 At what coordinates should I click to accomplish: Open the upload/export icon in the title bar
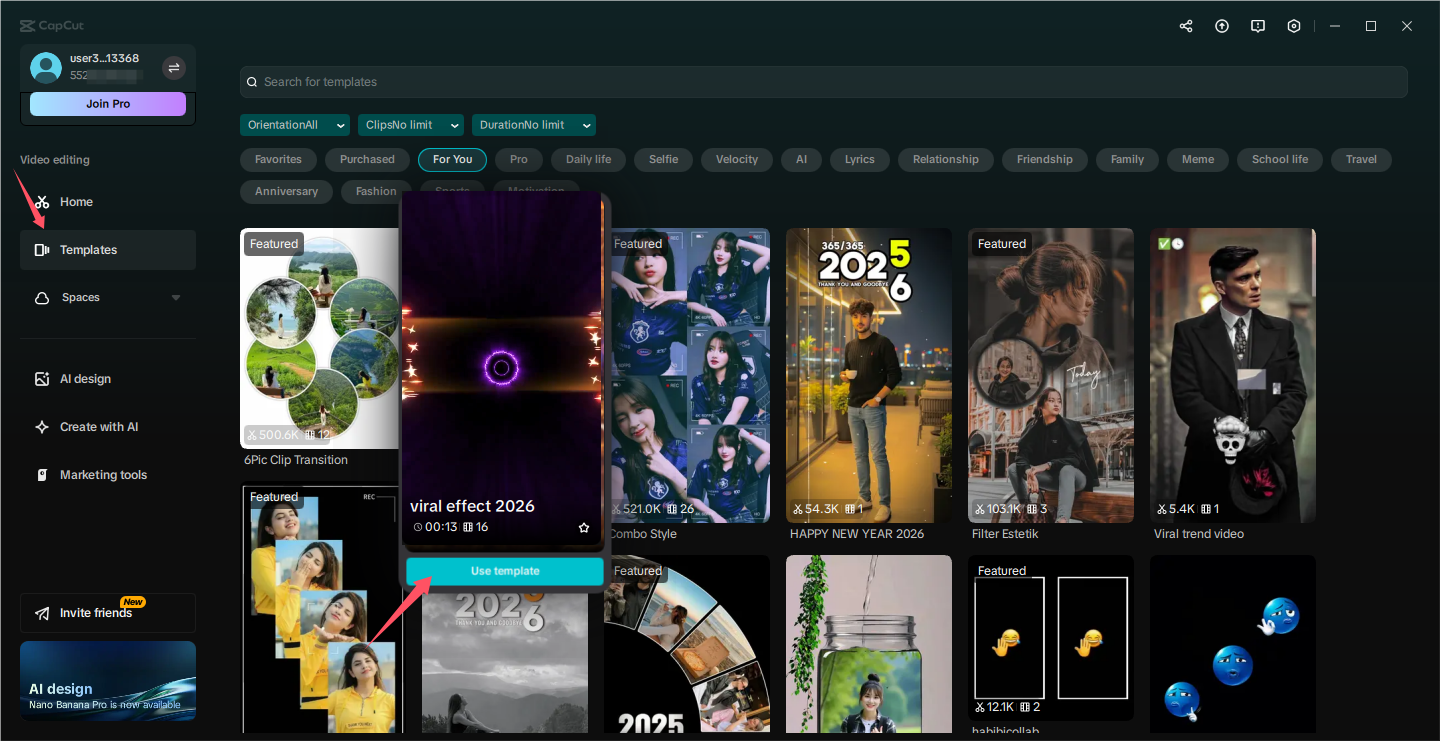(x=1222, y=26)
